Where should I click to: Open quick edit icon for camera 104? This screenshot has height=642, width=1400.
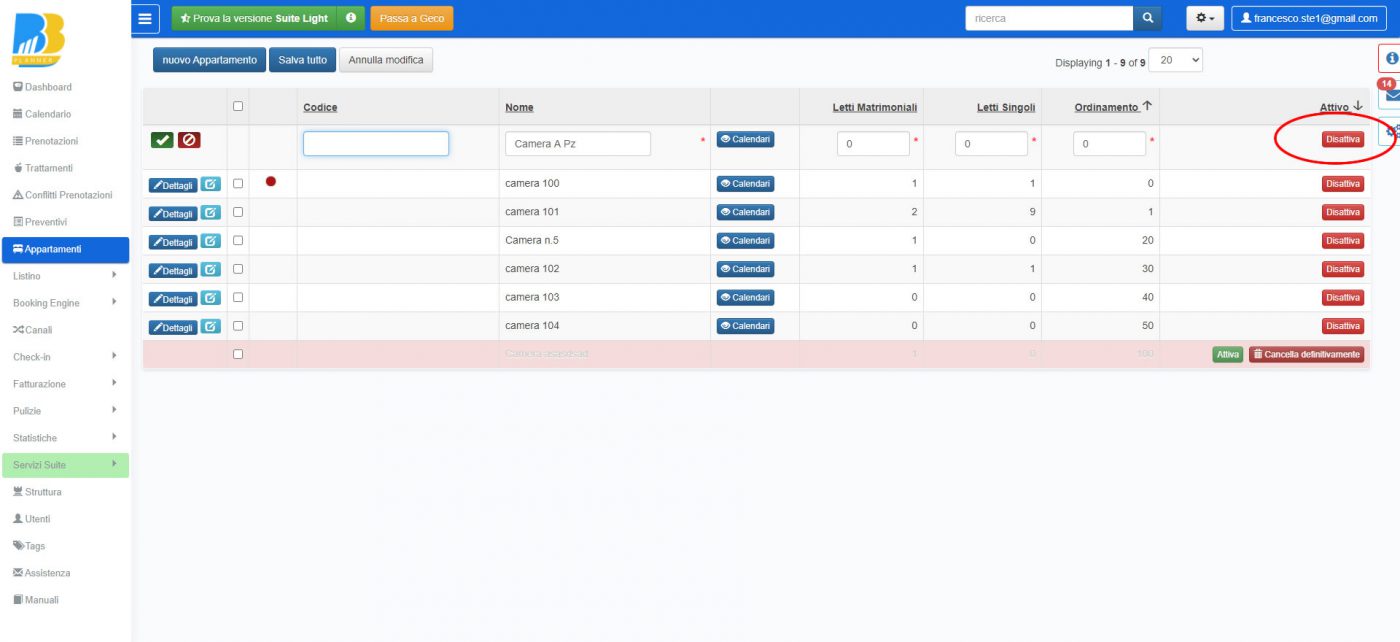pos(210,326)
